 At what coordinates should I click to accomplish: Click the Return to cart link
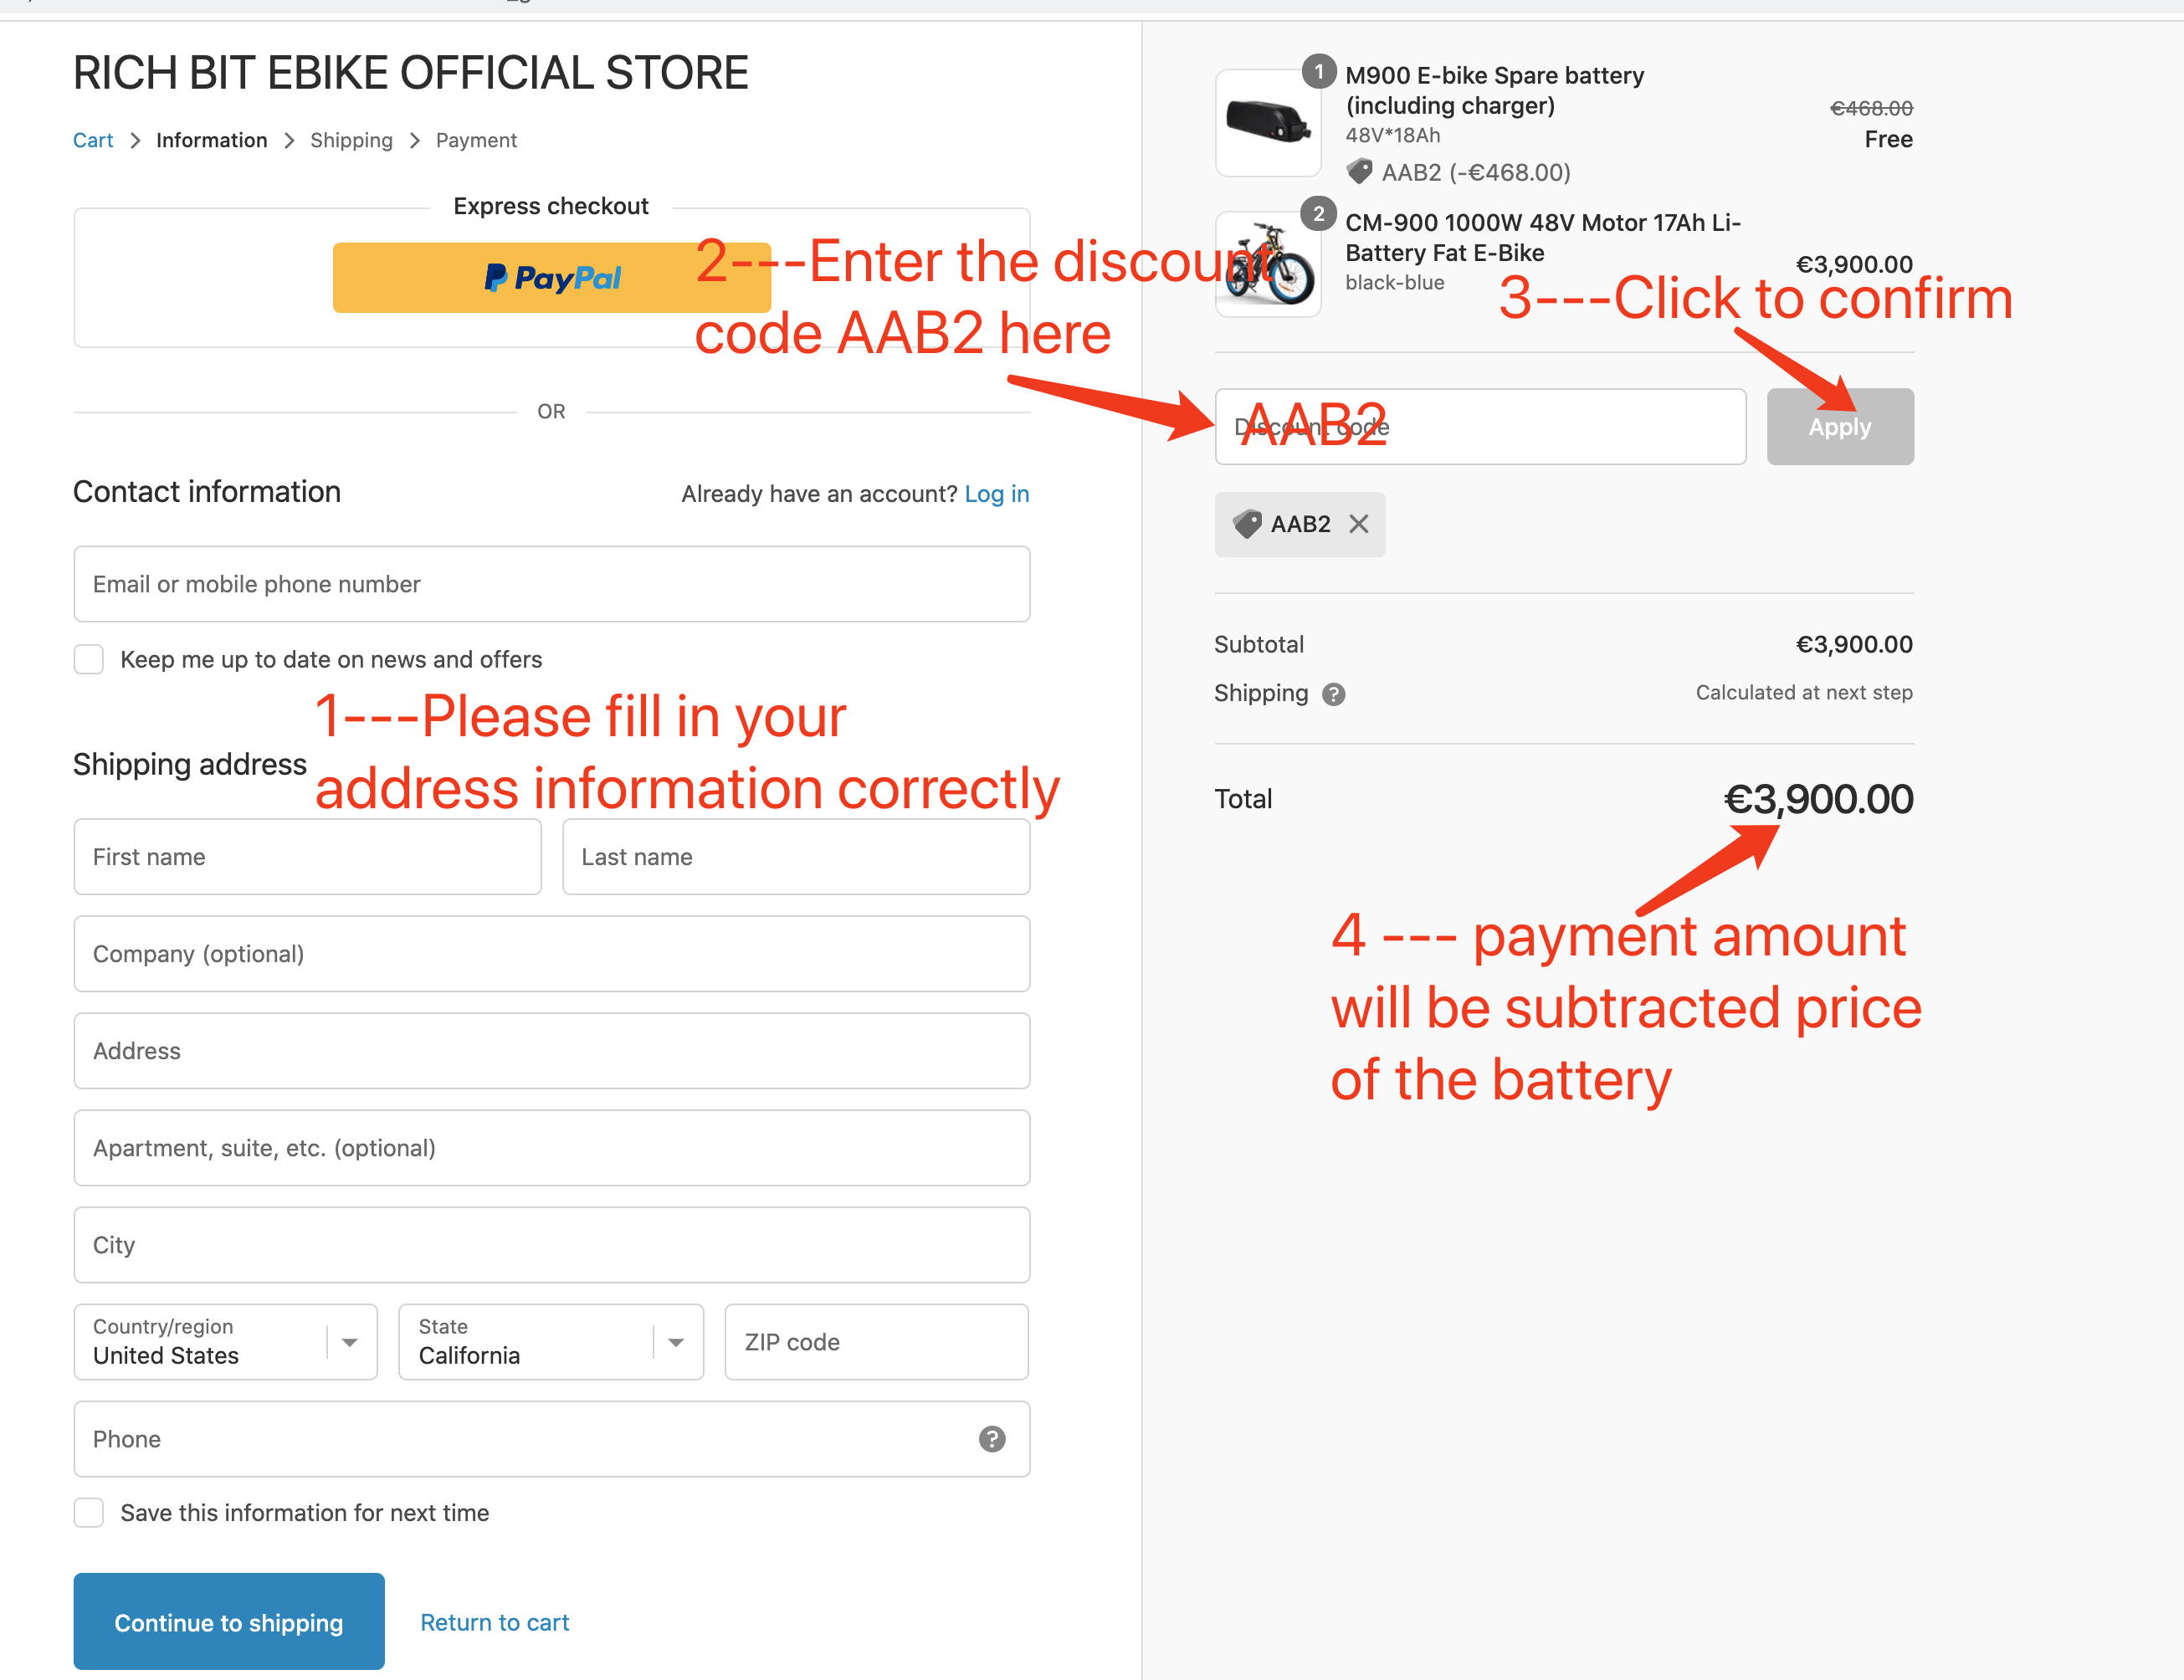point(494,1622)
